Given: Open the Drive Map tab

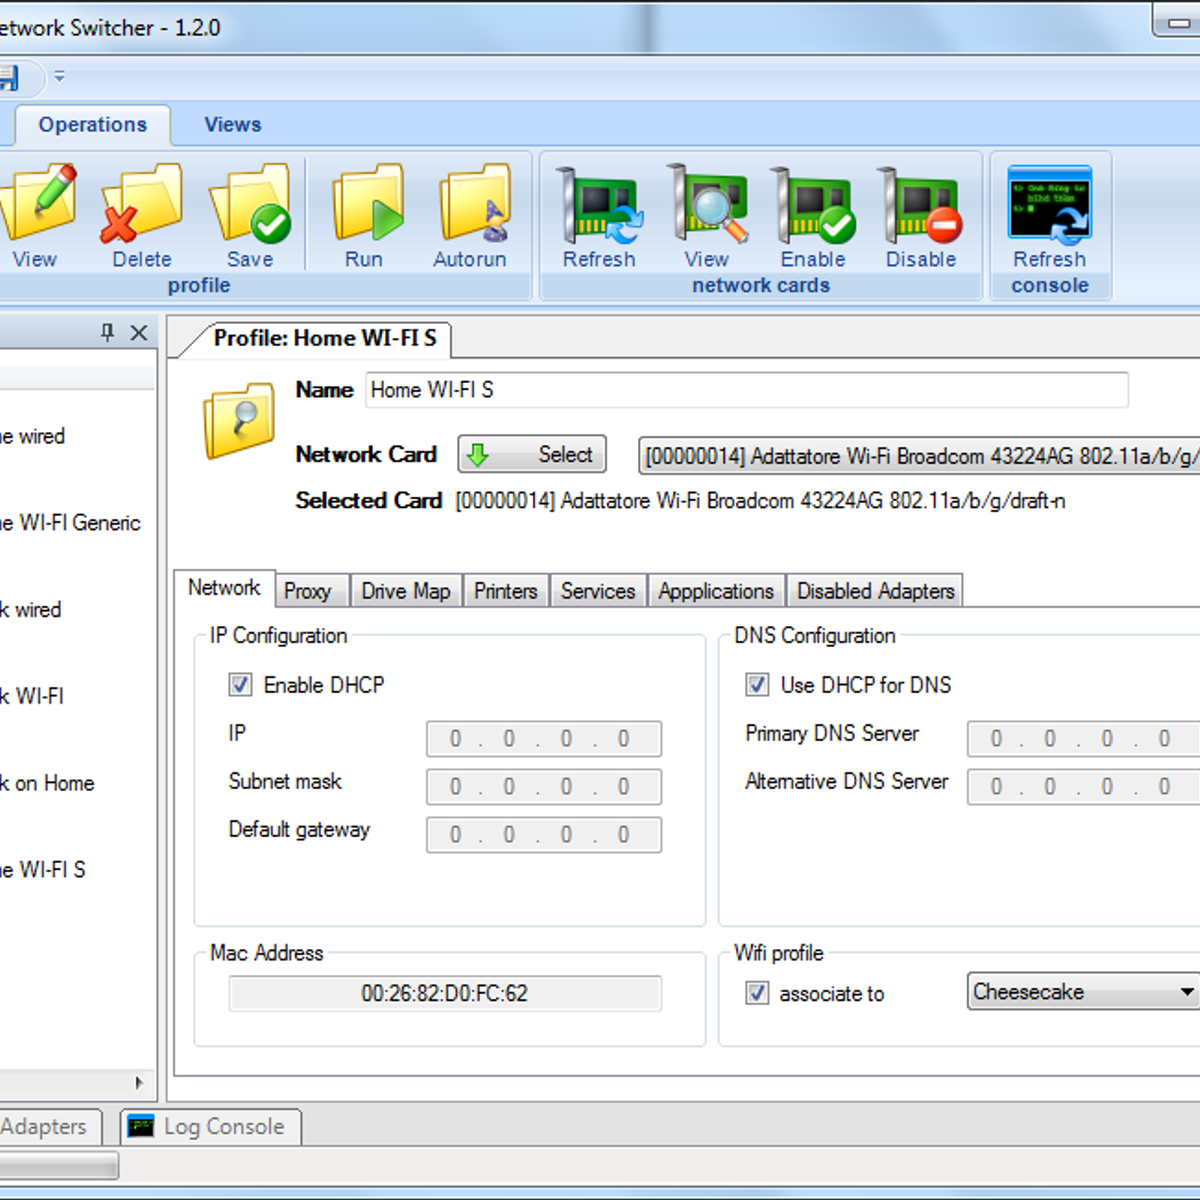Looking at the screenshot, I should 406,591.
